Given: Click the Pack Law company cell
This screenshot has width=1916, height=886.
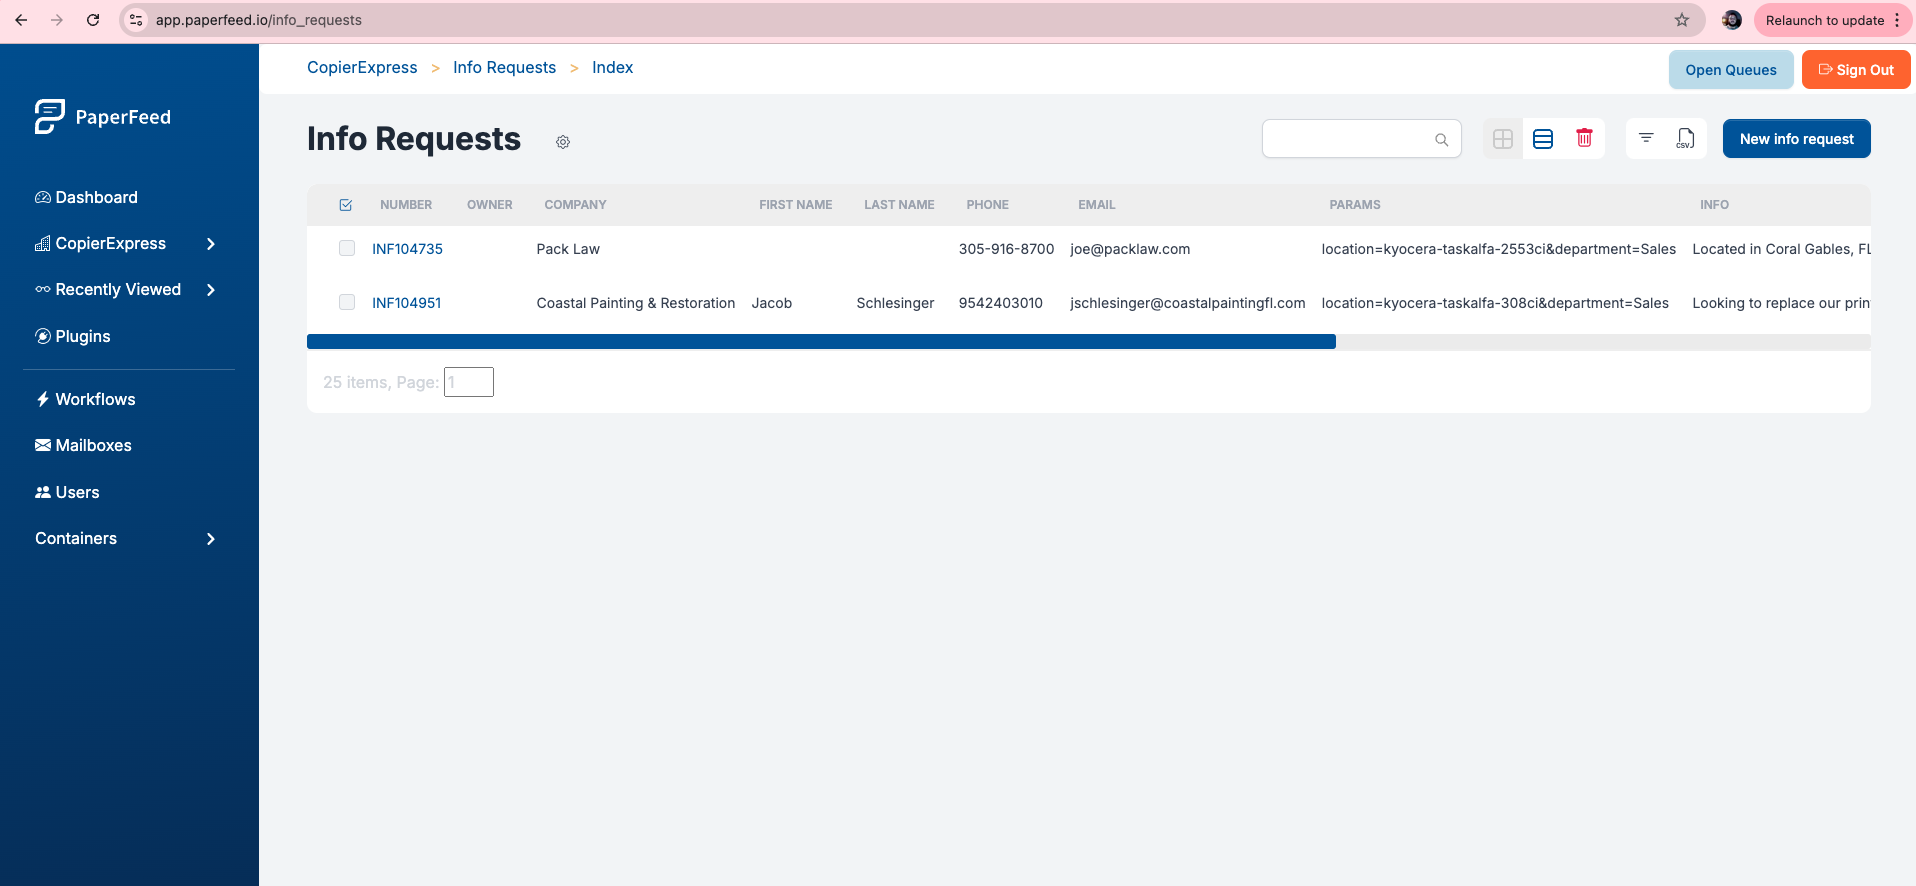Looking at the screenshot, I should point(568,249).
